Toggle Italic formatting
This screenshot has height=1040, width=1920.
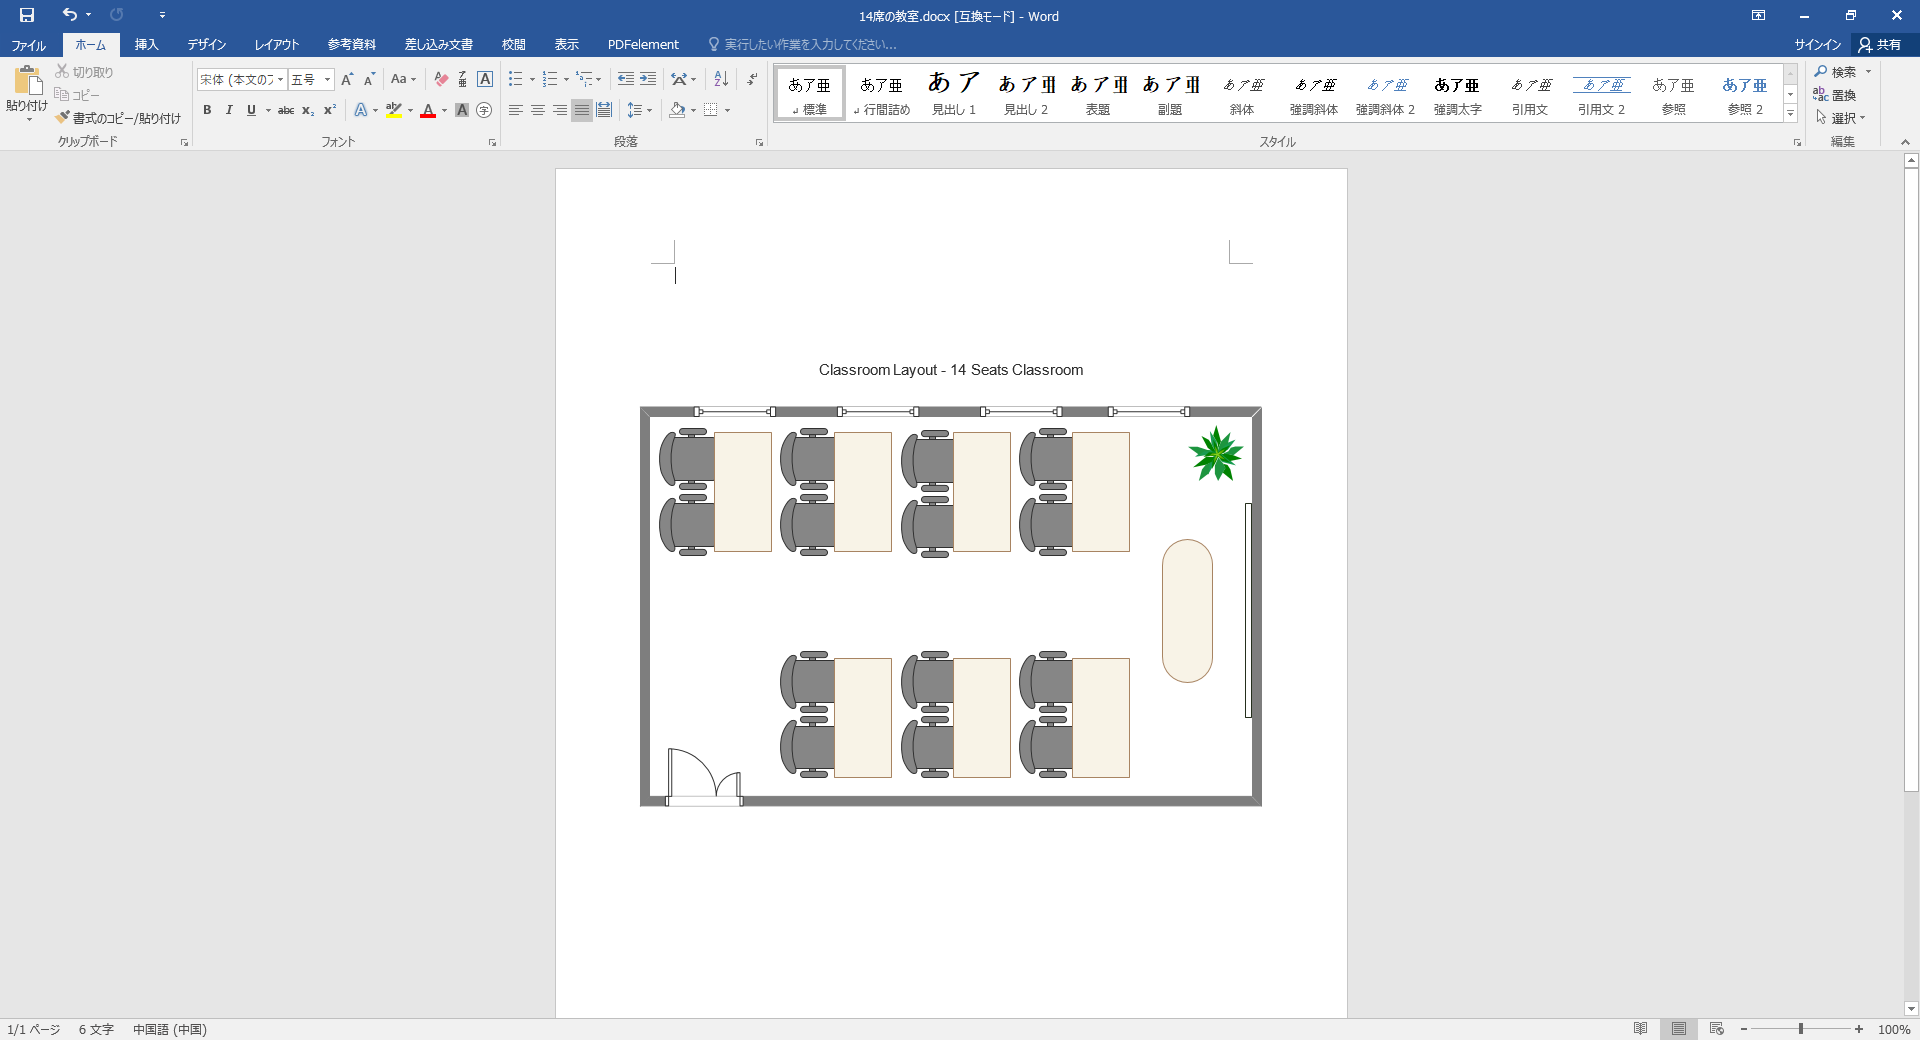click(229, 110)
